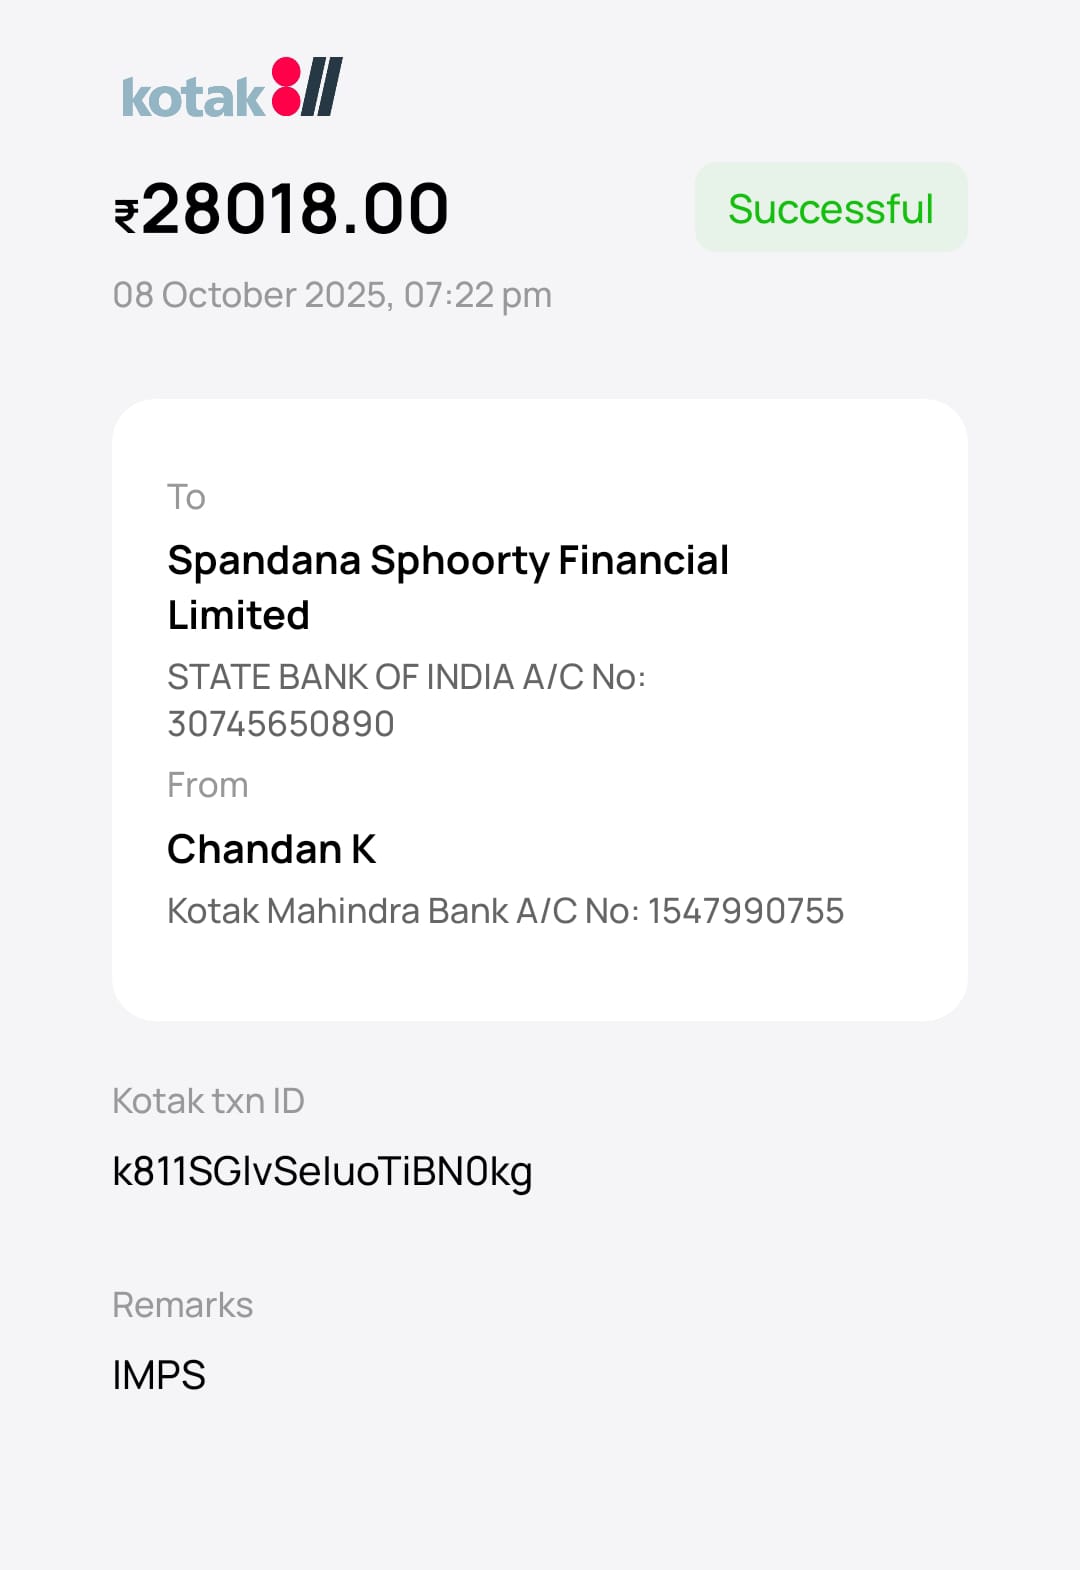The height and width of the screenshot is (1570, 1080).
Task: Click the IMPS remark value
Action: click(x=159, y=1375)
